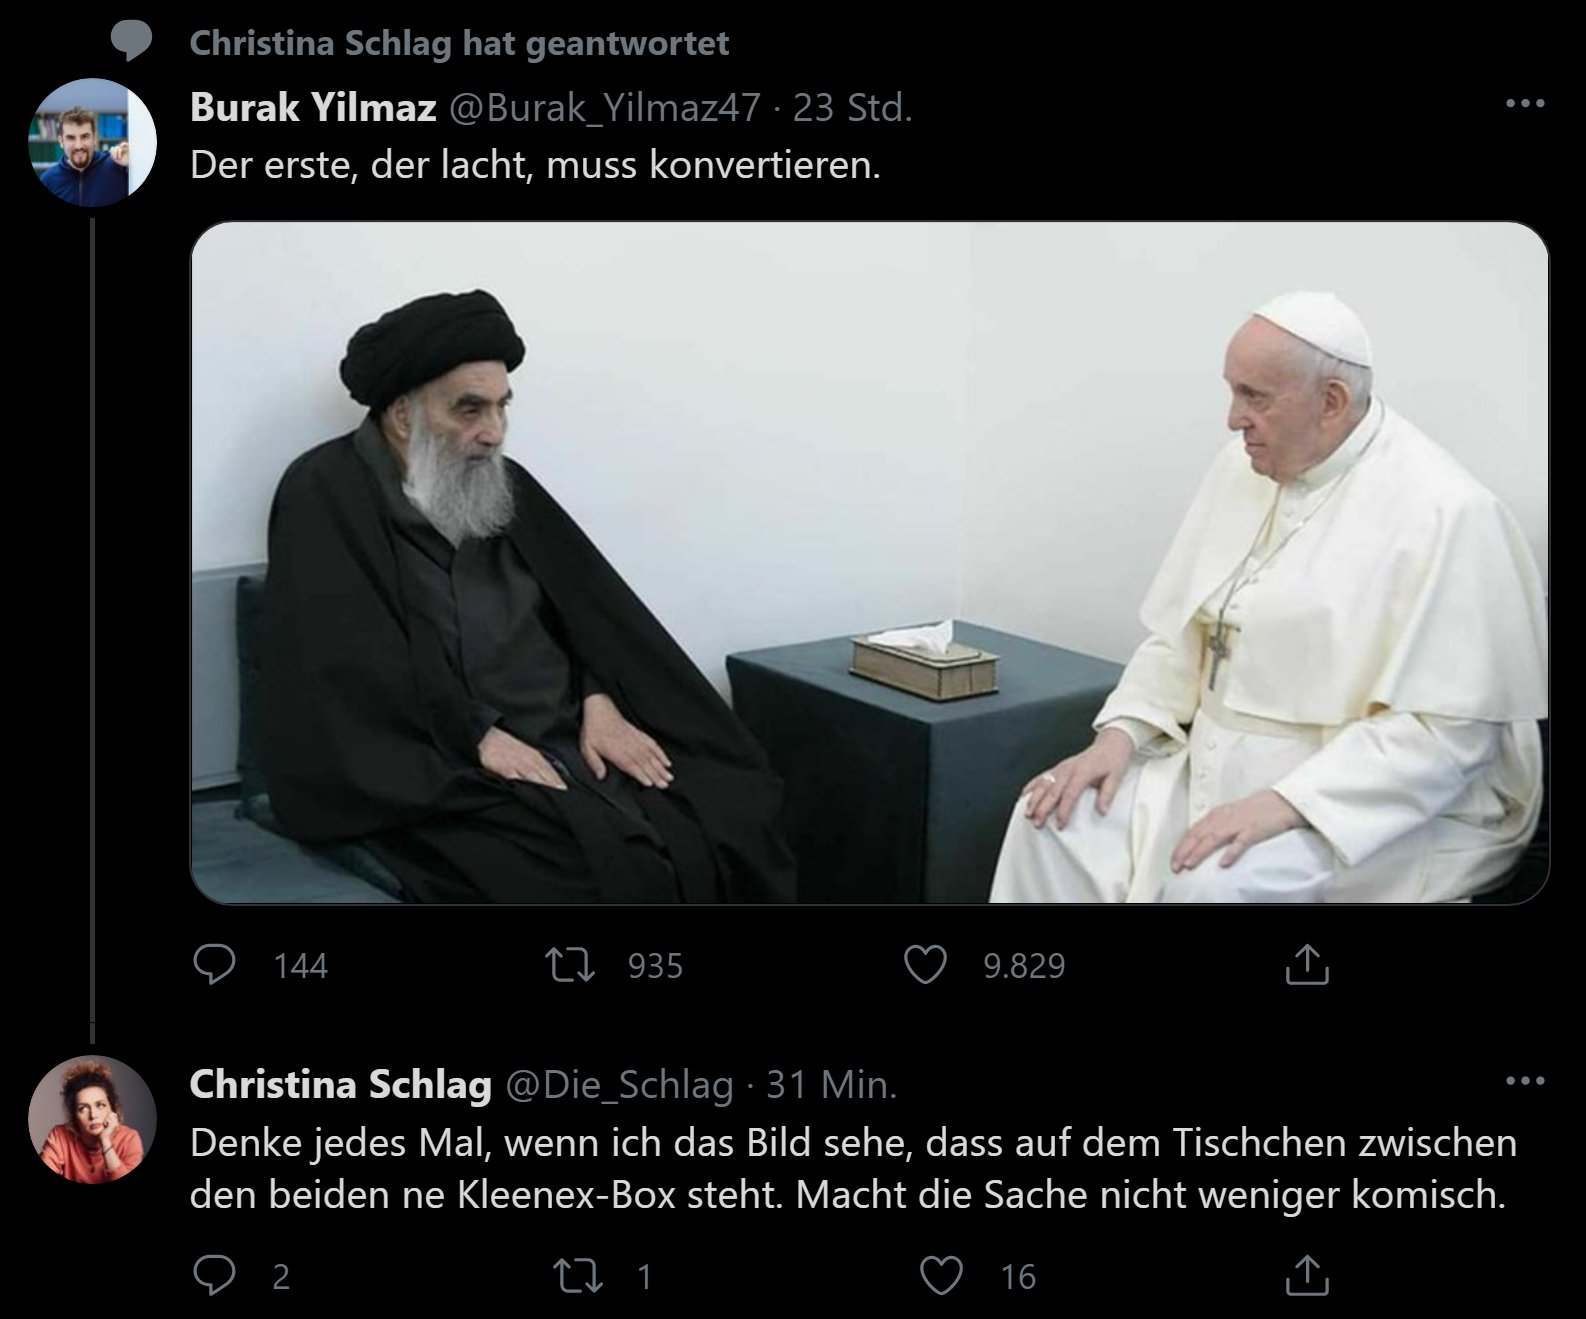Retweet Burak Yilmaz's tweet
The image size is (1586, 1319).
tap(570, 965)
